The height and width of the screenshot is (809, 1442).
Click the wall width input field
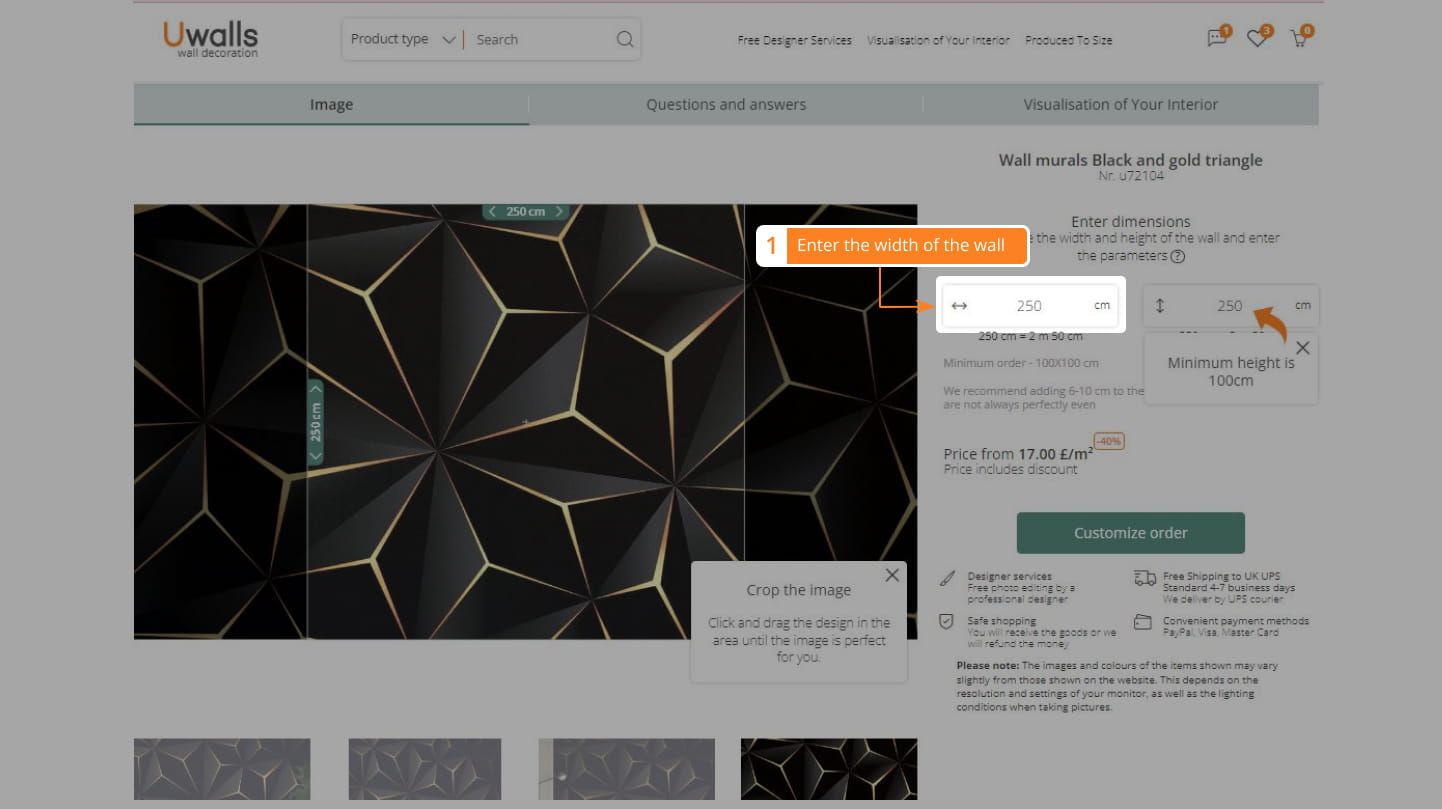pos(1029,306)
